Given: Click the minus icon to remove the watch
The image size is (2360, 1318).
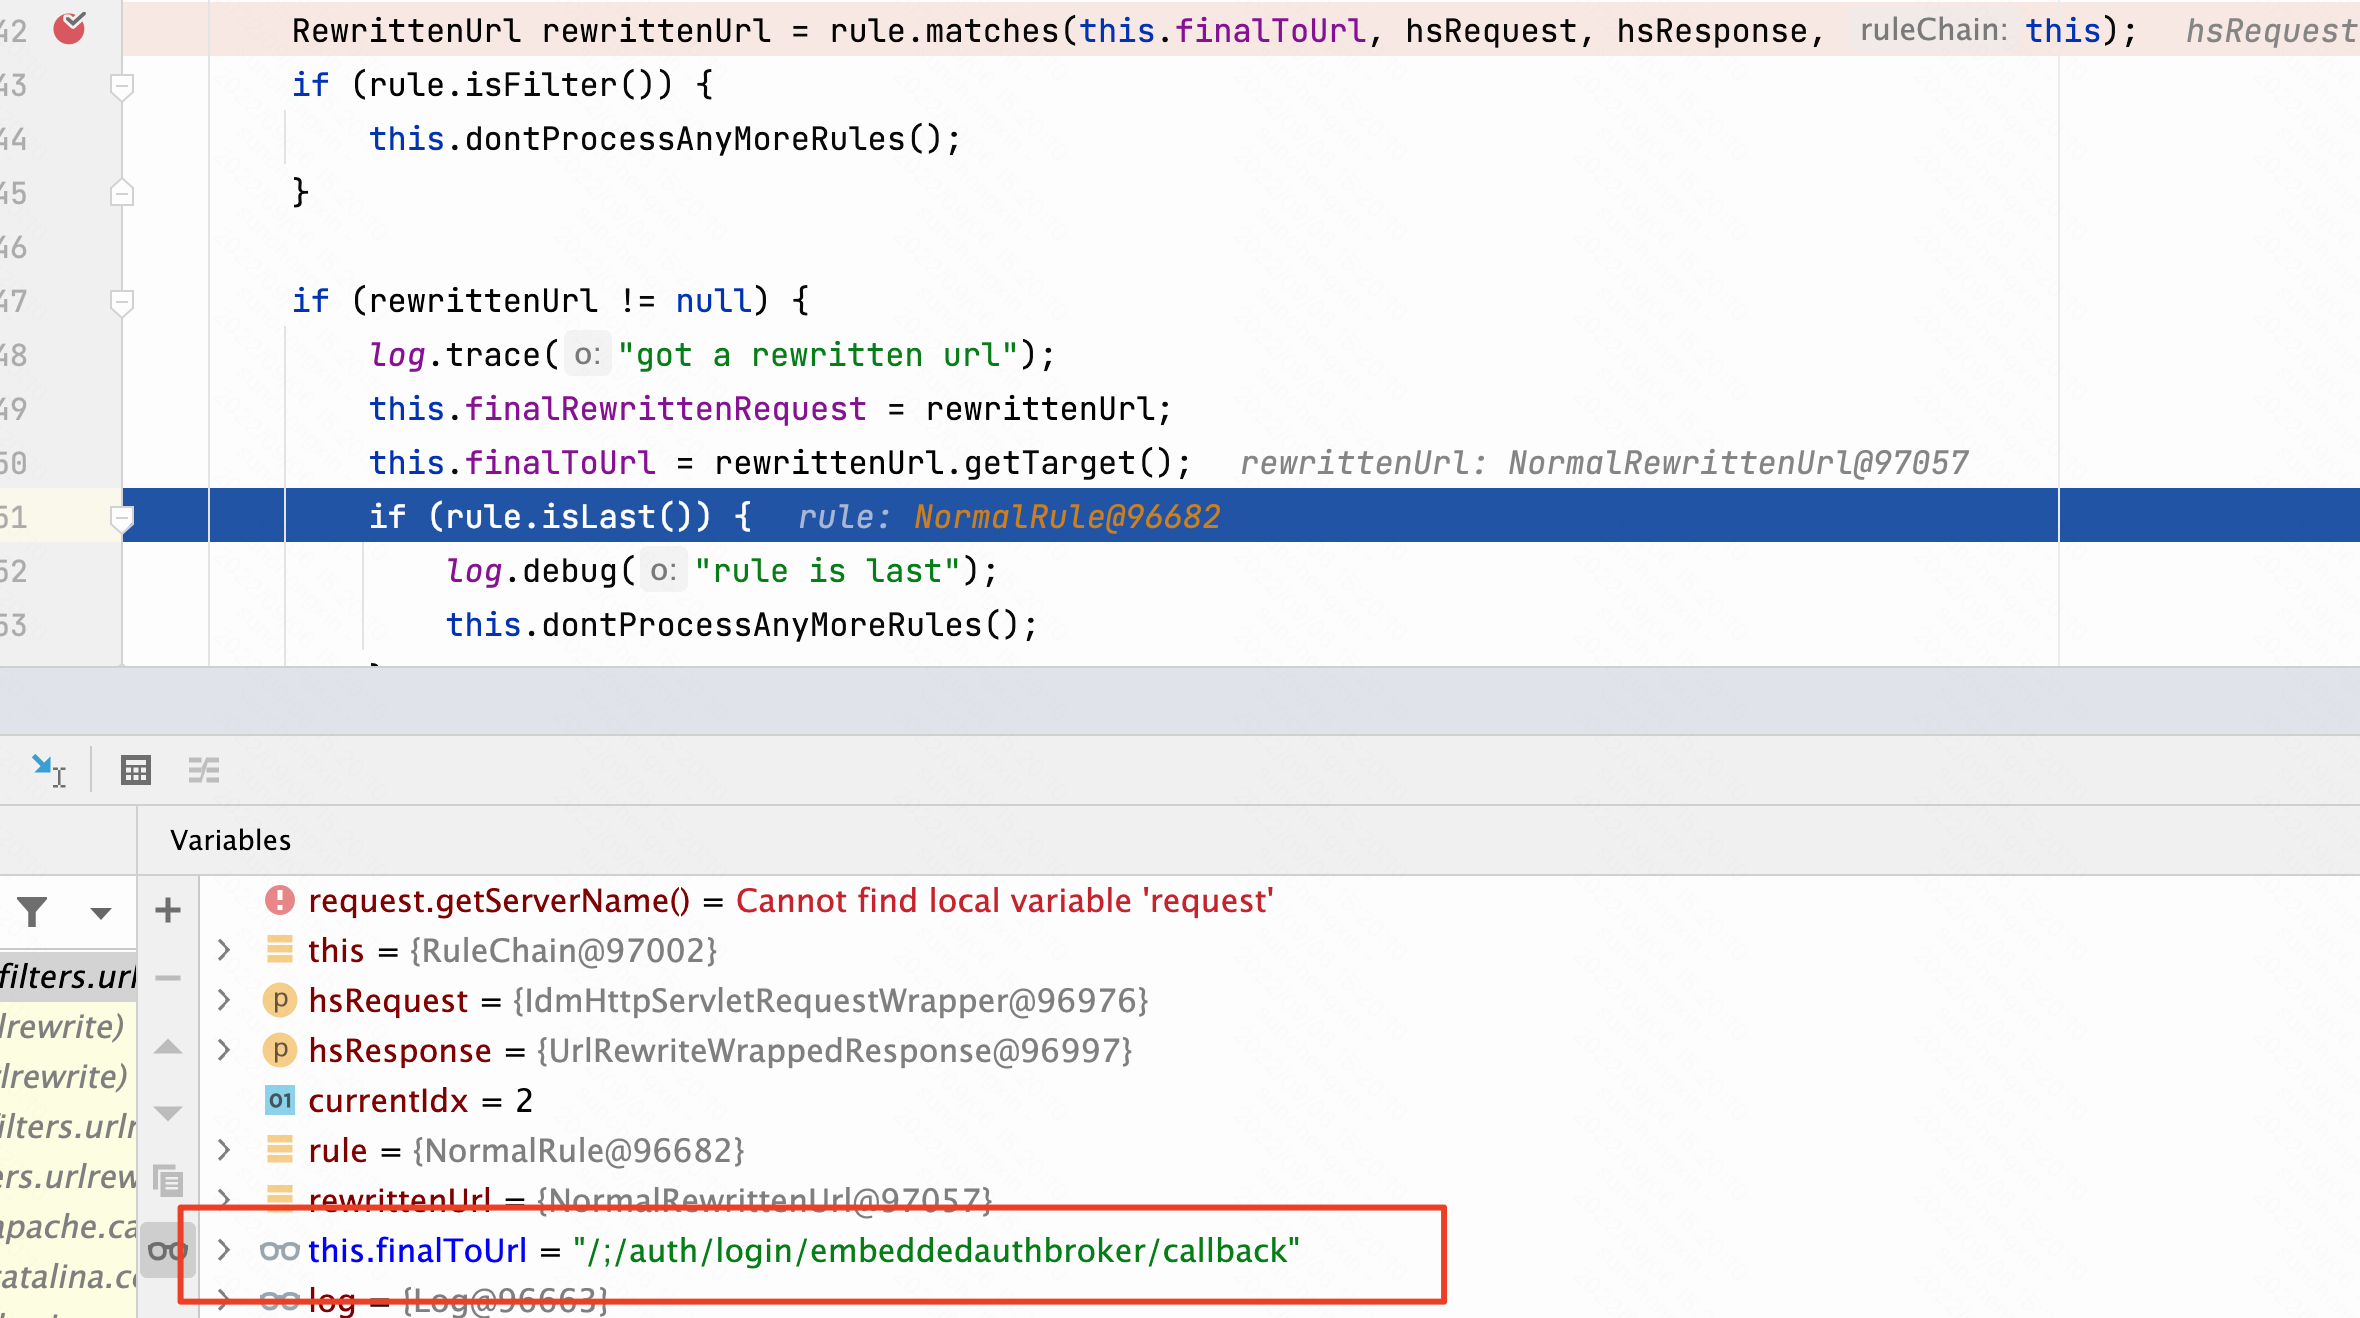Looking at the screenshot, I should (168, 978).
